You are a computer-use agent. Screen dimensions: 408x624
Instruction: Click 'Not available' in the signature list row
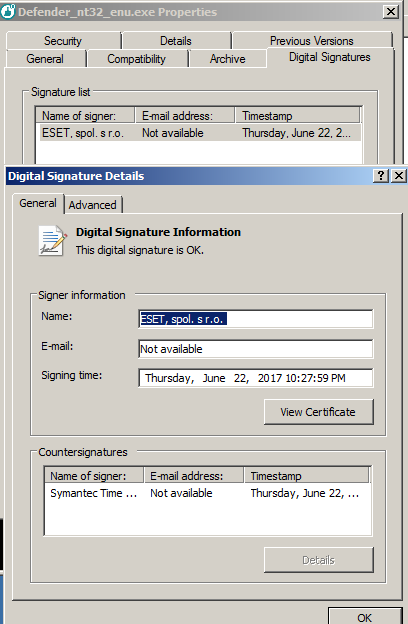click(173, 133)
